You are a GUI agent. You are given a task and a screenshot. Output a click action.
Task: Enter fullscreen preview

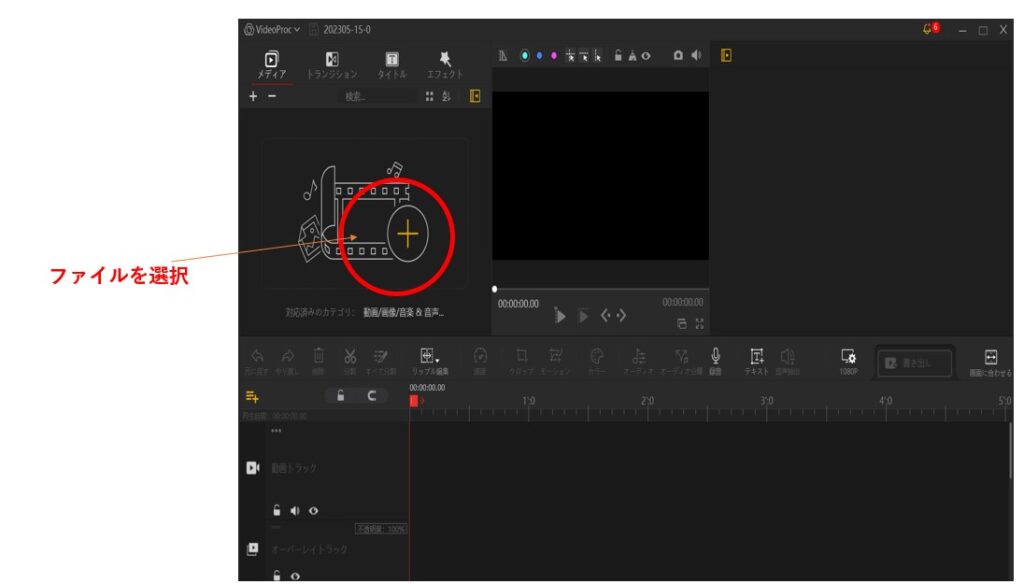coord(699,323)
